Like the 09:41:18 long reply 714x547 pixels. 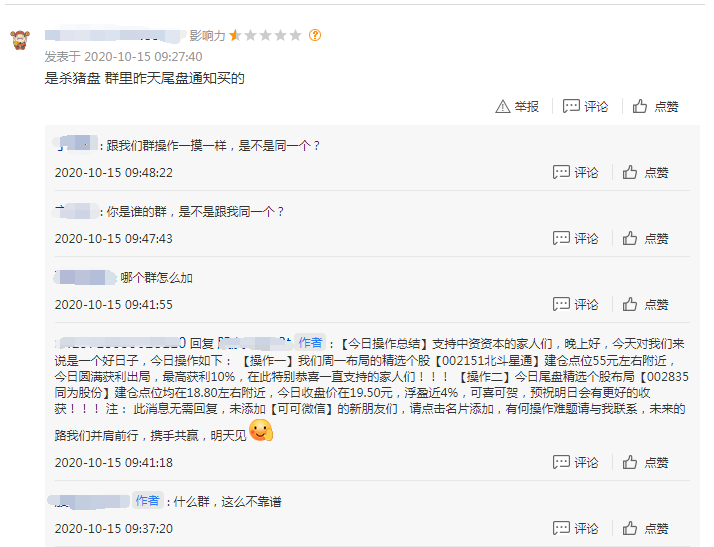tap(645, 463)
